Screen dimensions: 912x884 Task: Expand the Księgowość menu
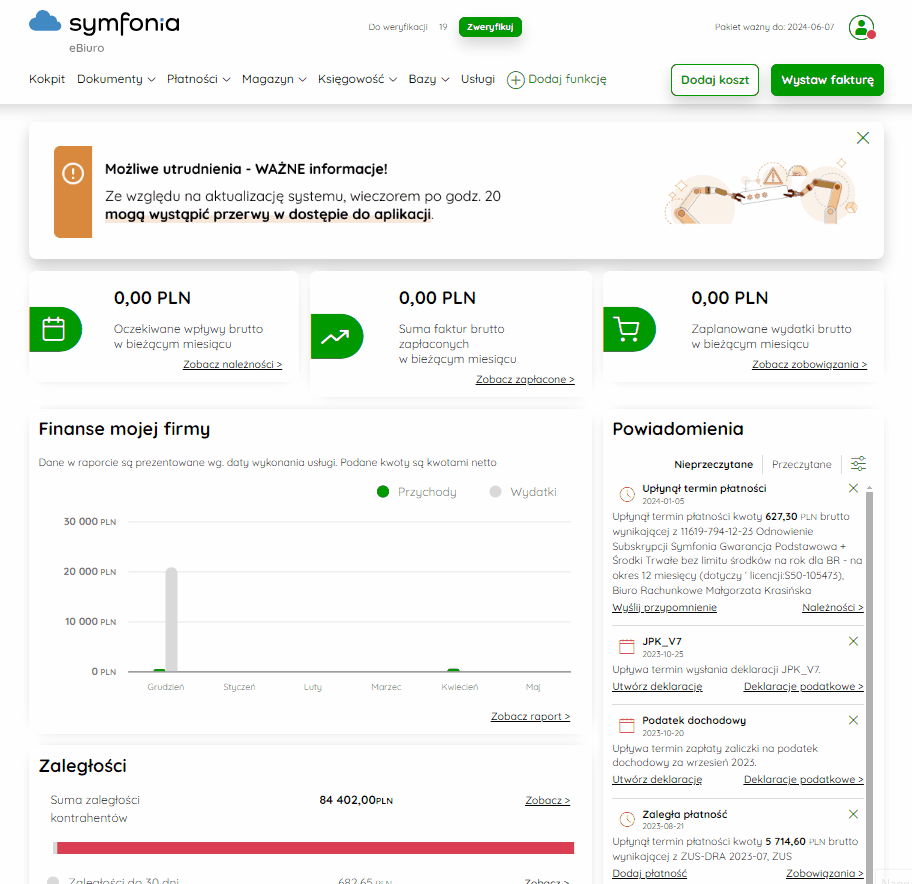pos(357,79)
